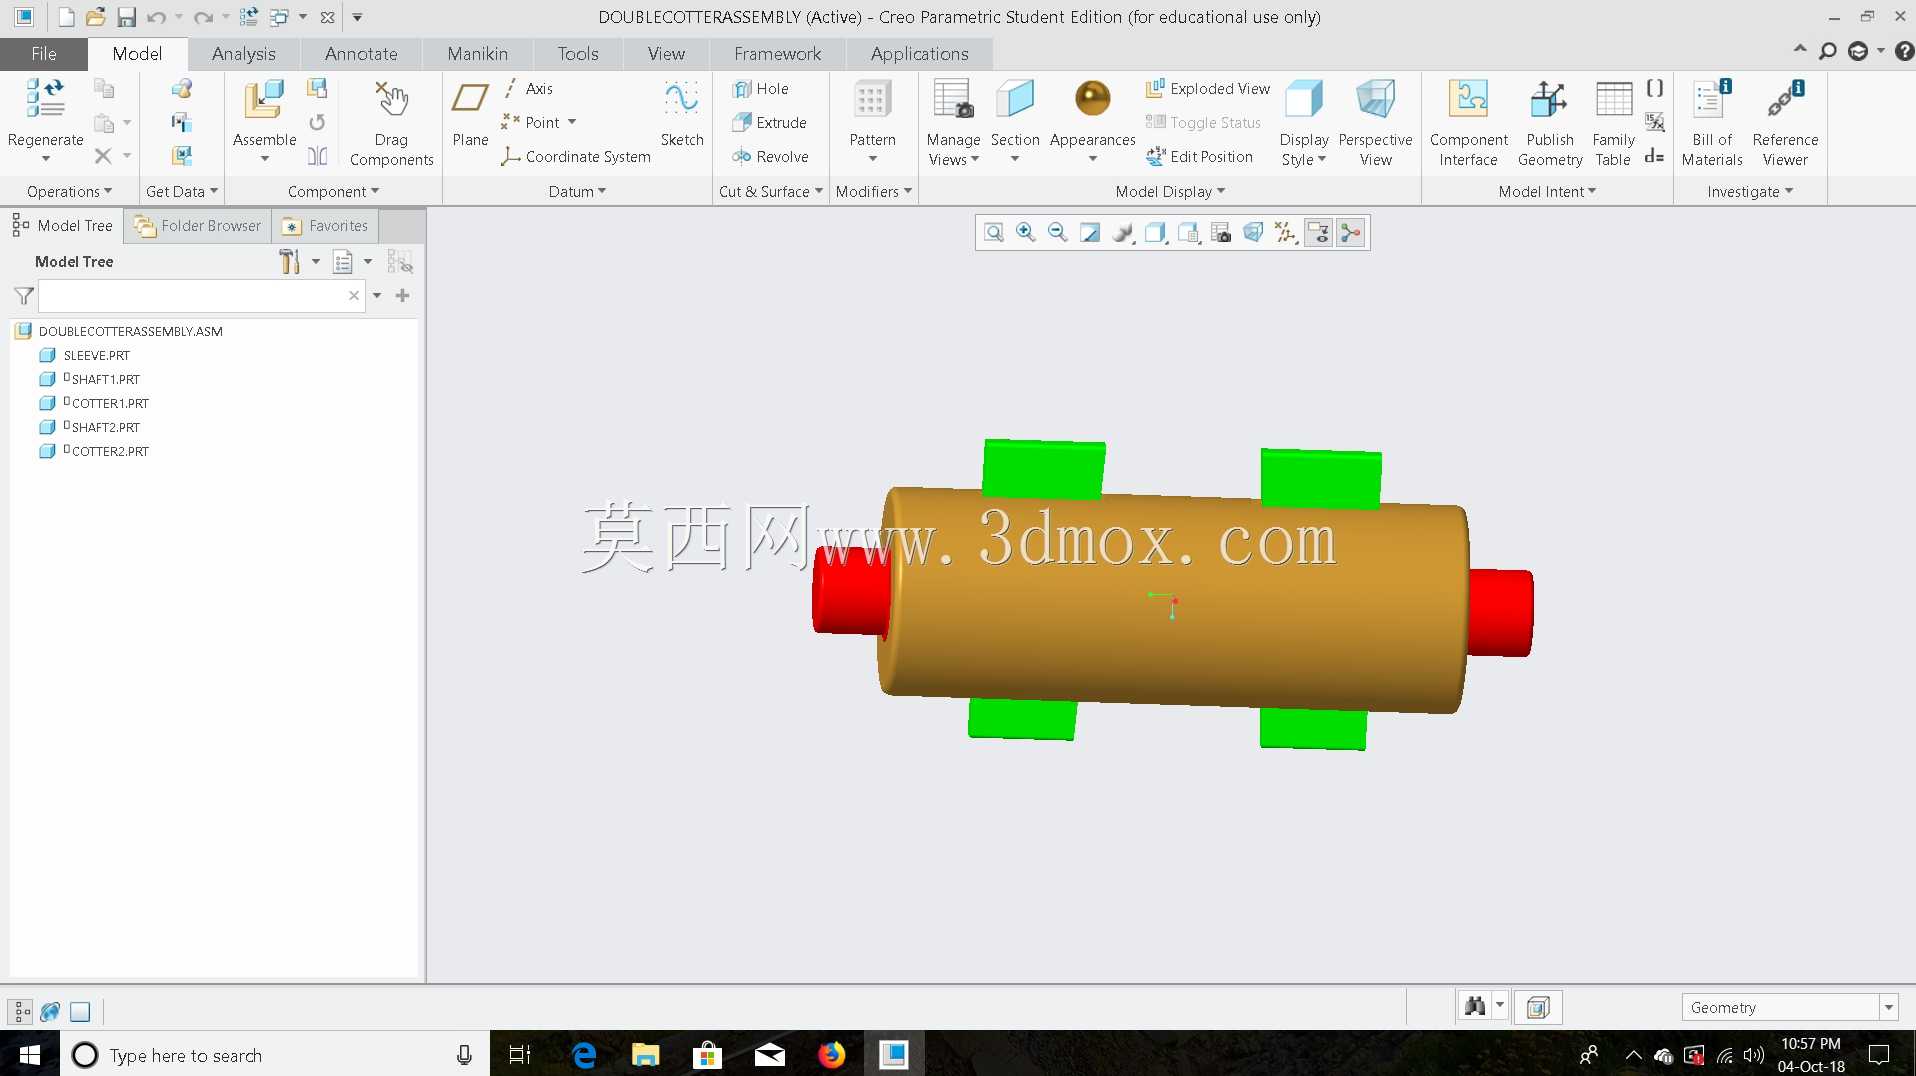Toggle Spin Center display in graphics toolbar
Image resolution: width=1916 pixels, height=1076 pixels.
[x=1351, y=233]
